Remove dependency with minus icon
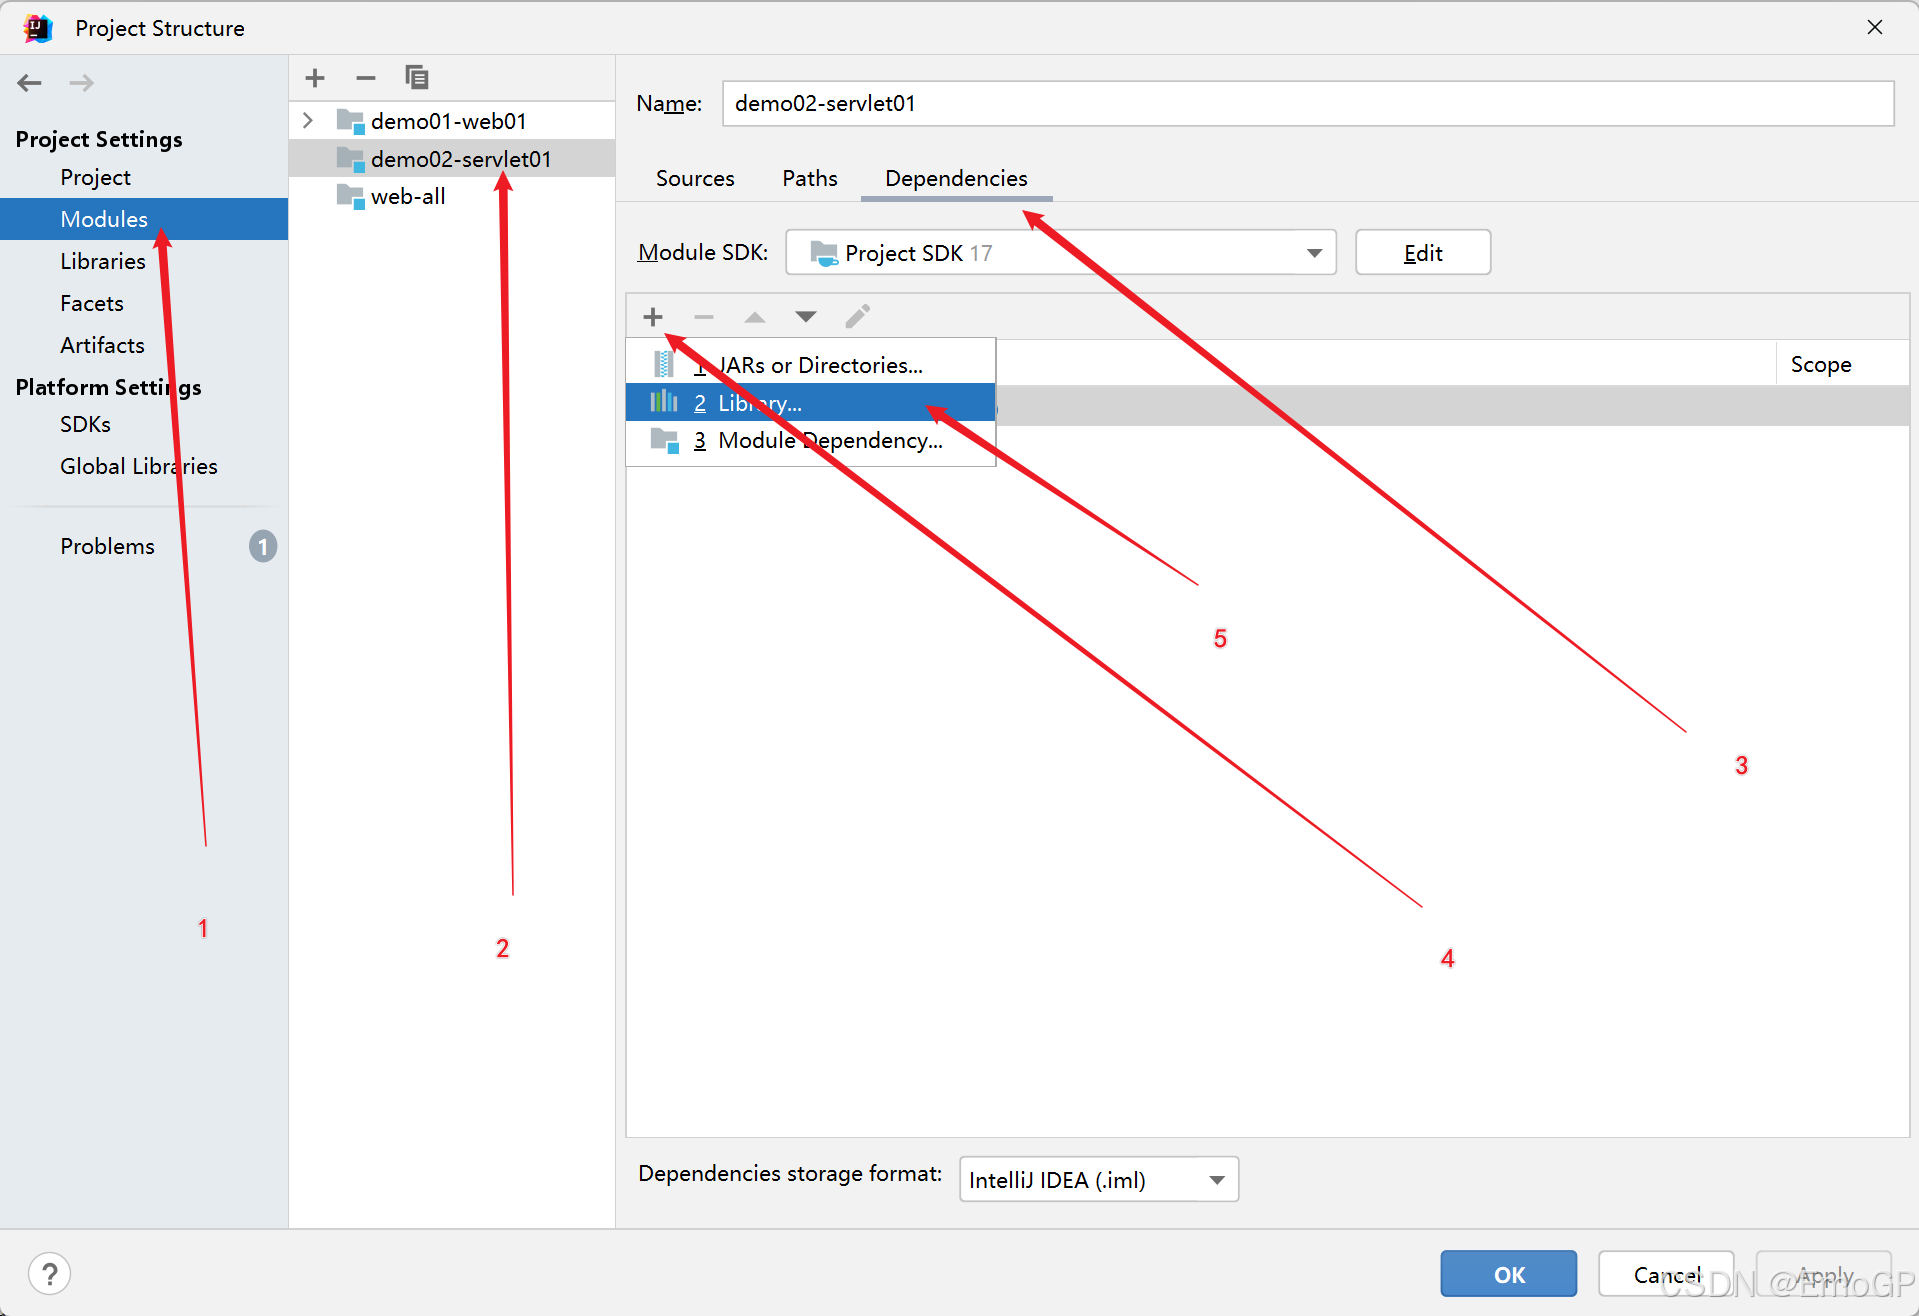The image size is (1919, 1316). click(x=704, y=317)
